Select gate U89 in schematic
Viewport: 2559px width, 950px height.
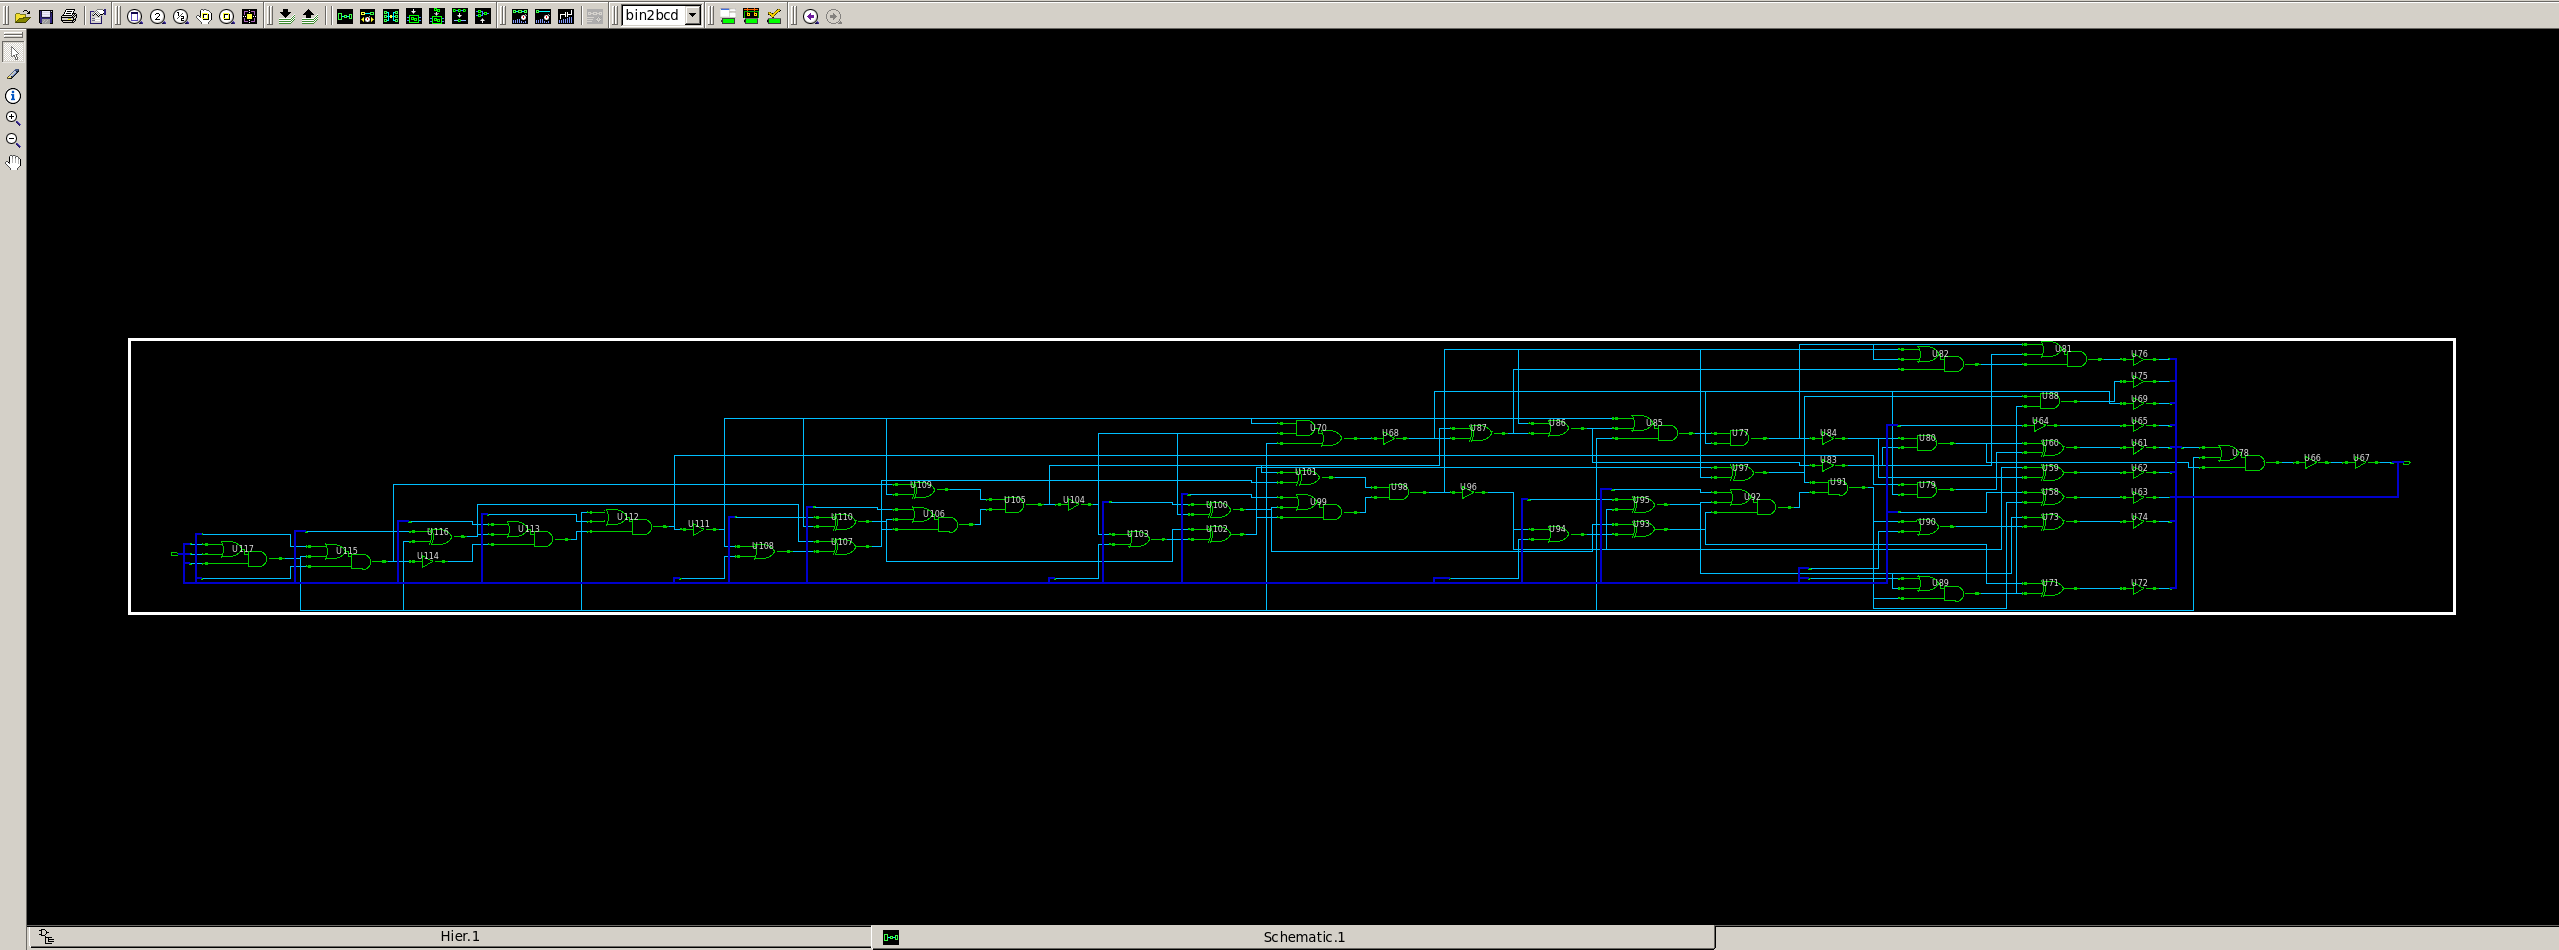pyautogui.click(x=1940, y=588)
